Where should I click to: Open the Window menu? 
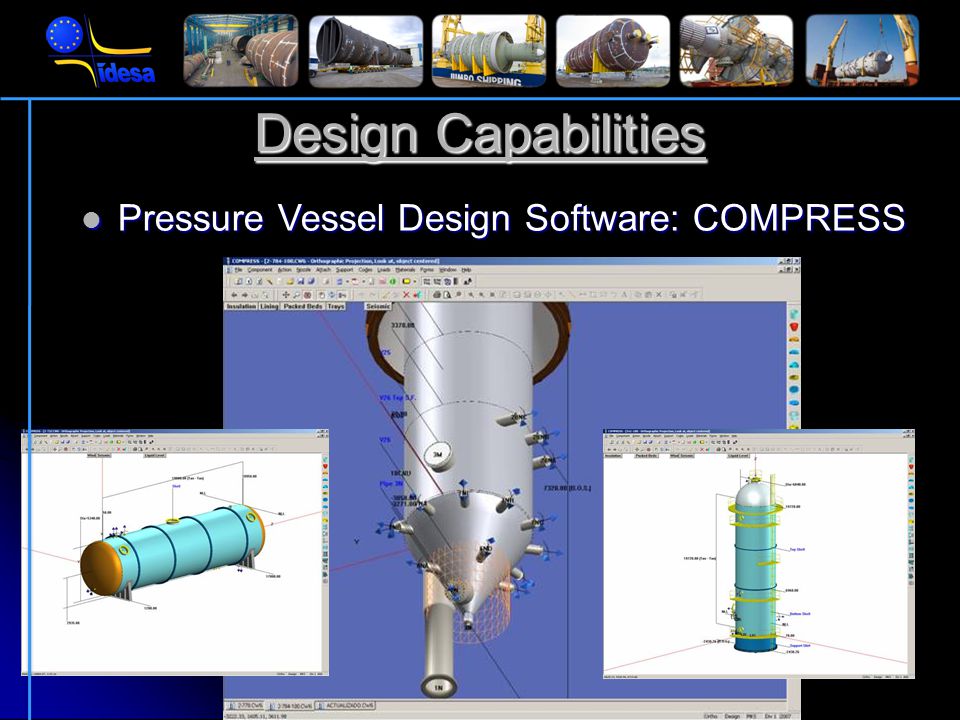448,269
